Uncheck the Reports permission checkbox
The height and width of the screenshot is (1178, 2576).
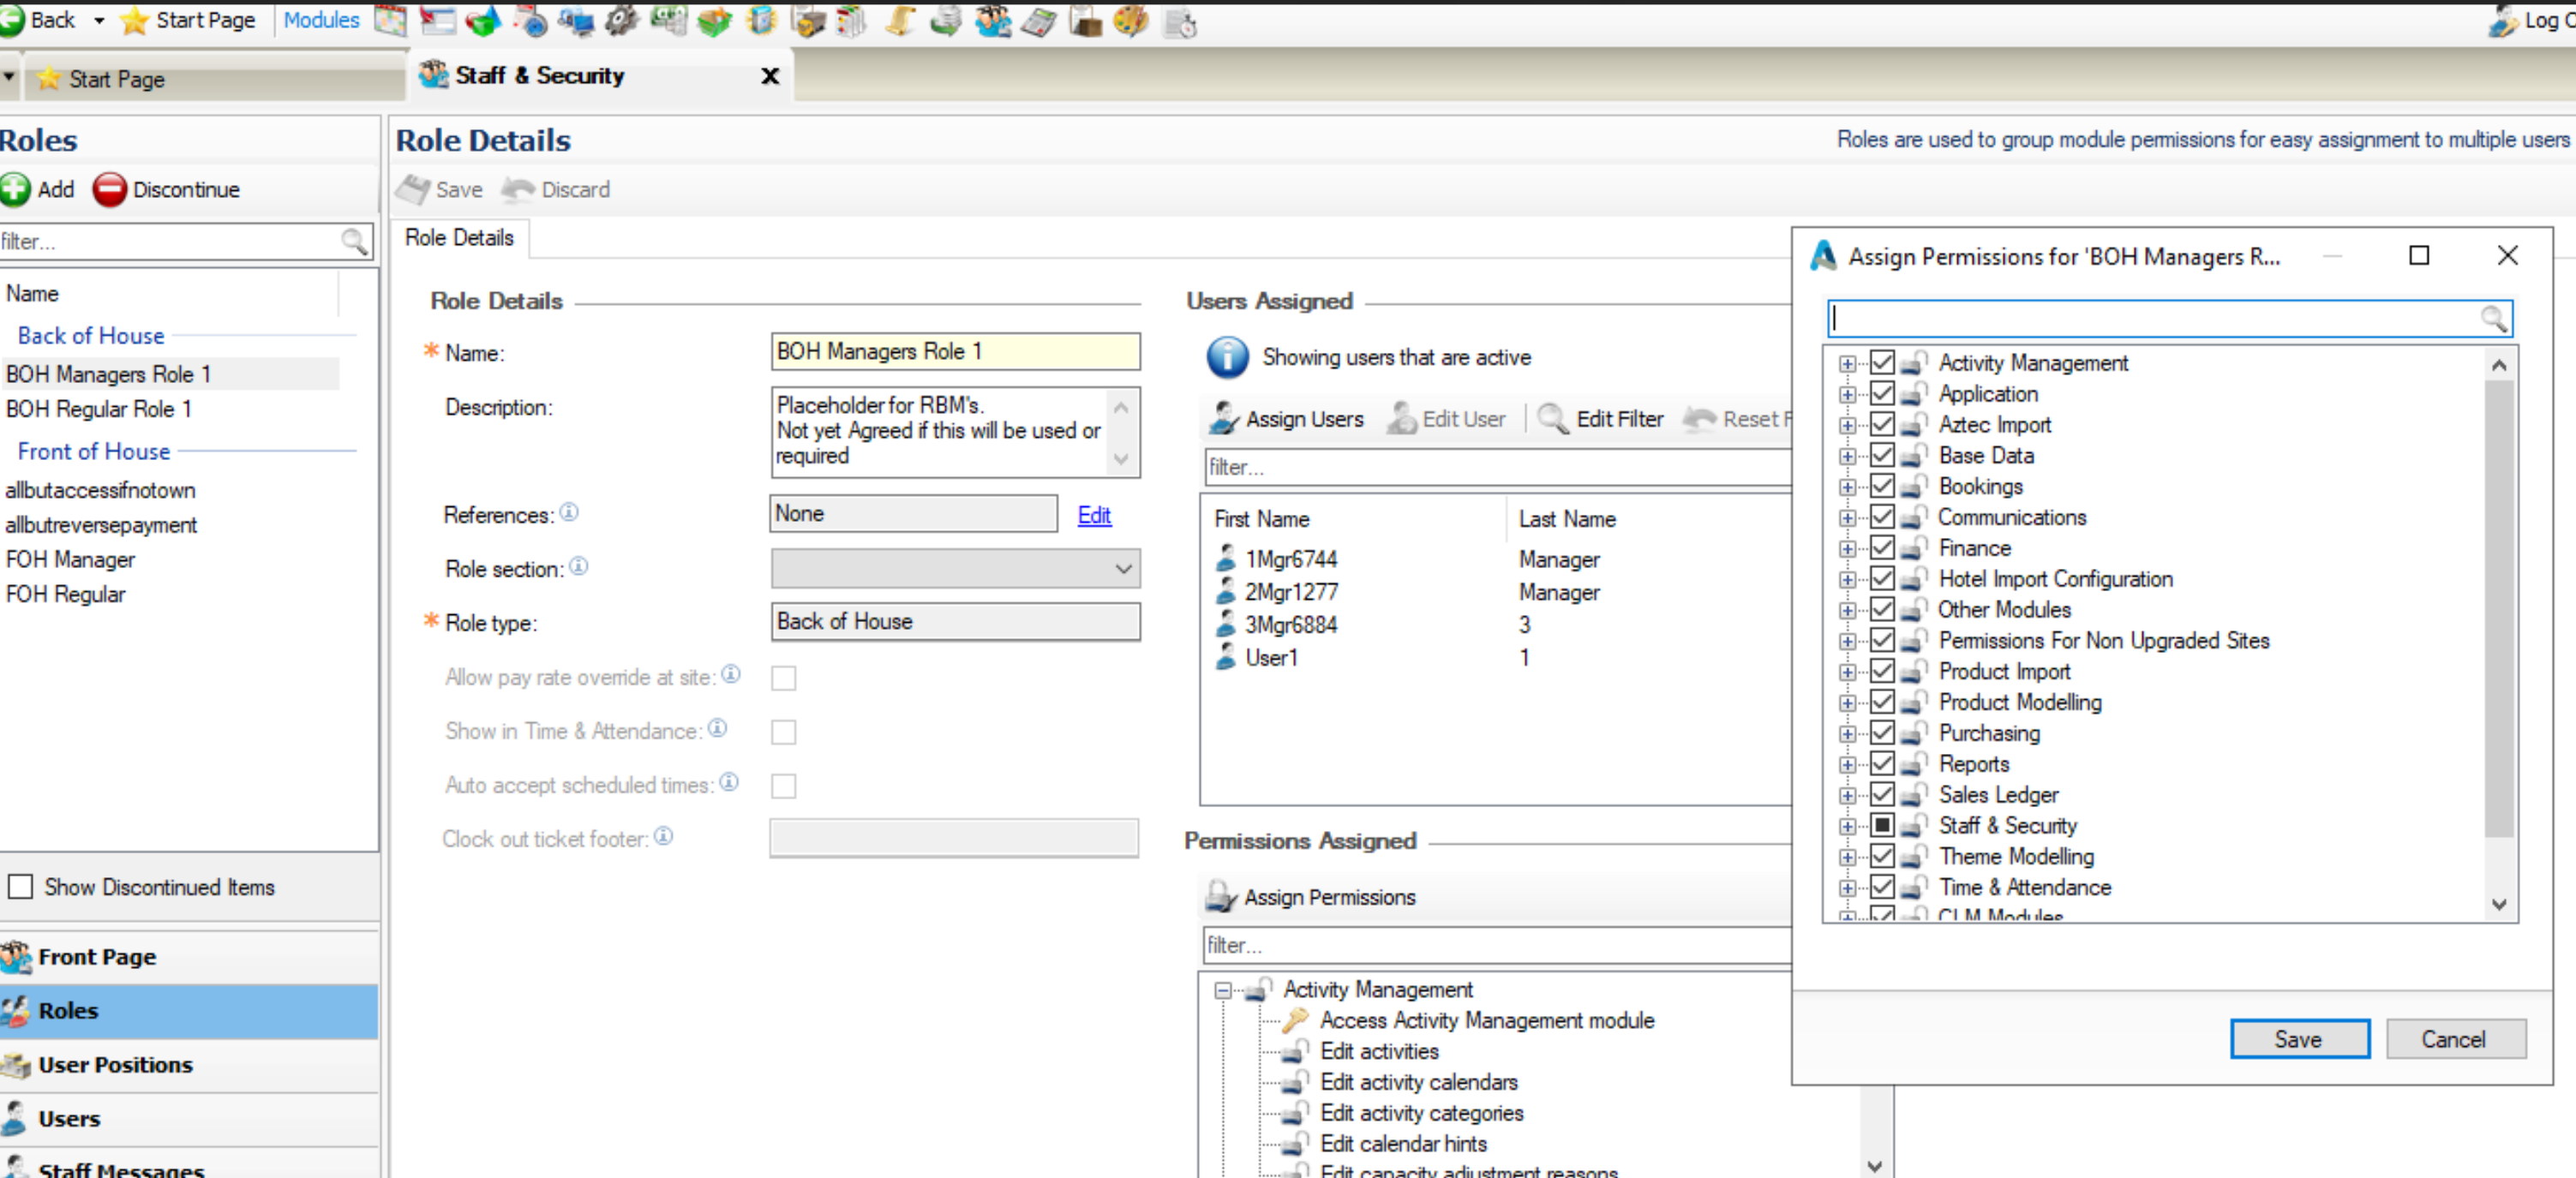click(1882, 763)
